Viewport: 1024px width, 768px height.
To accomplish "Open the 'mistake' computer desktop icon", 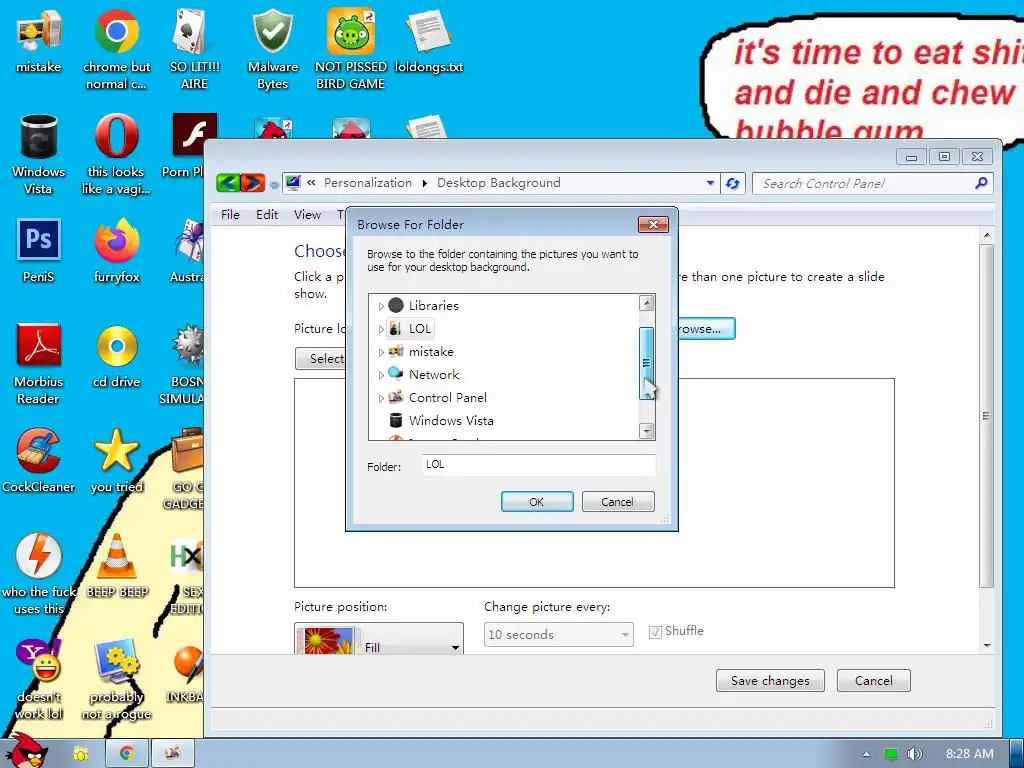I will tap(39, 40).
